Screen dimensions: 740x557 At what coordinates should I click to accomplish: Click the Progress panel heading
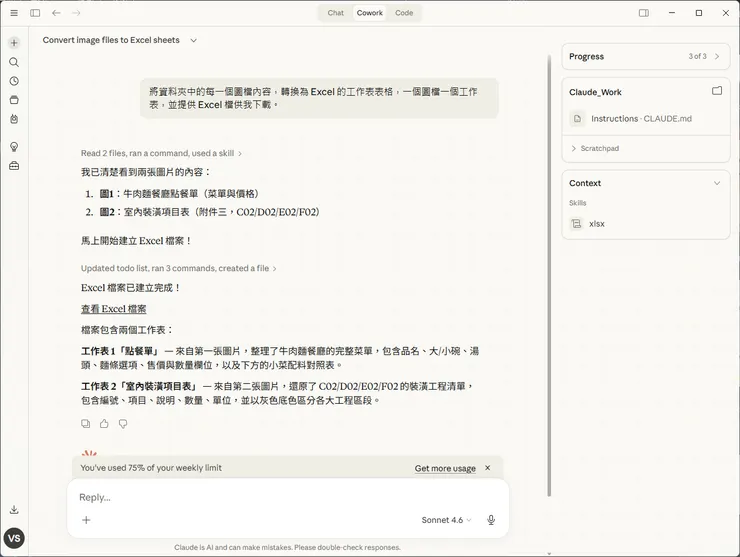click(x=586, y=56)
